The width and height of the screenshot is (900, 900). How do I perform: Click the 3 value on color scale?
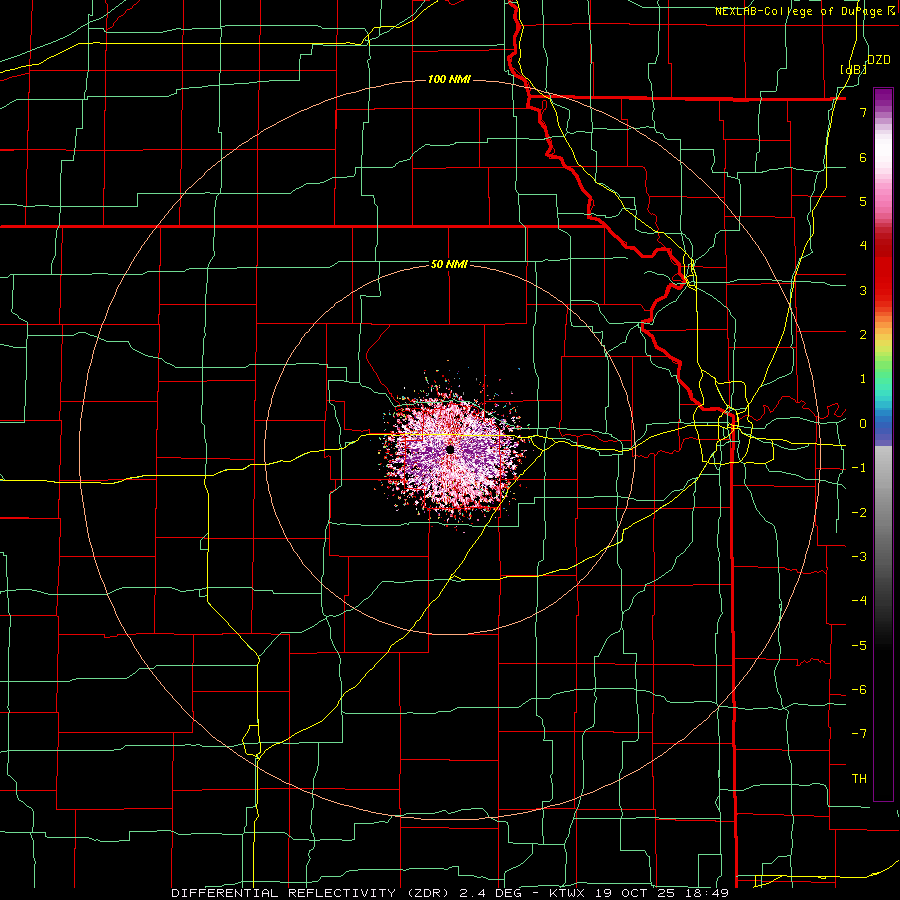coord(863,290)
